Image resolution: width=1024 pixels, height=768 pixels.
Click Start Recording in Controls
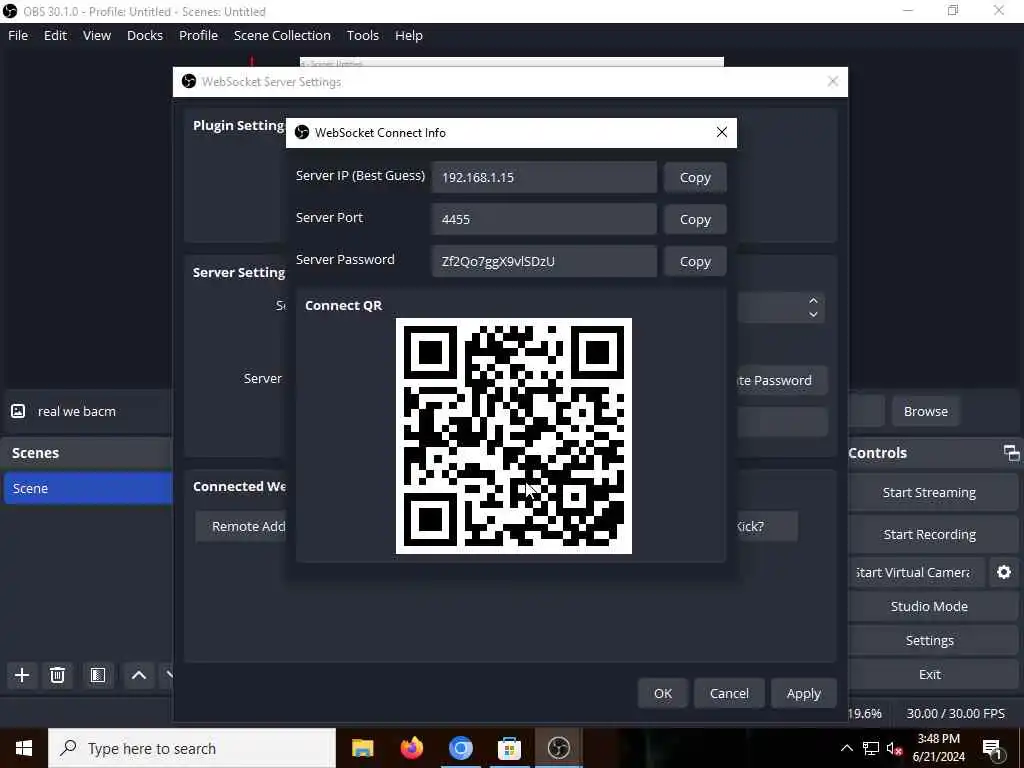coord(929,534)
